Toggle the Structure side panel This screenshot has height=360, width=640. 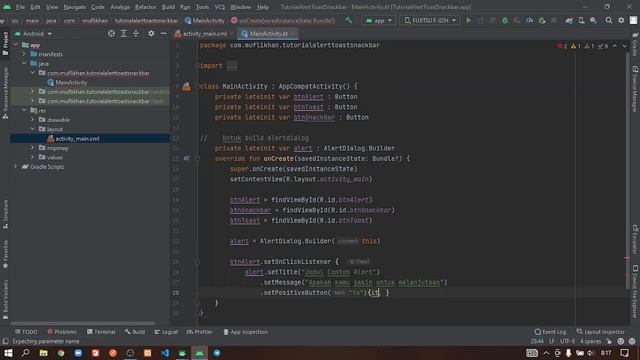pyautogui.click(x=5, y=214)
